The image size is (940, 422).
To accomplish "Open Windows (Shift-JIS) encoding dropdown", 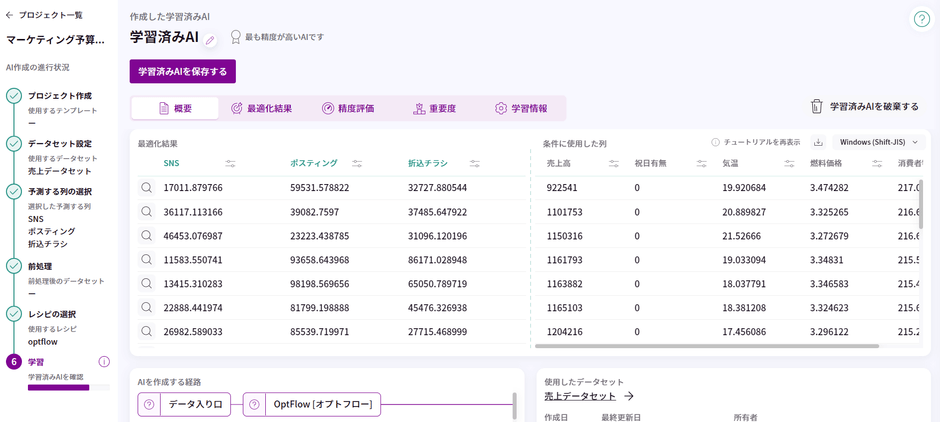I will click(x=878, y=143).
